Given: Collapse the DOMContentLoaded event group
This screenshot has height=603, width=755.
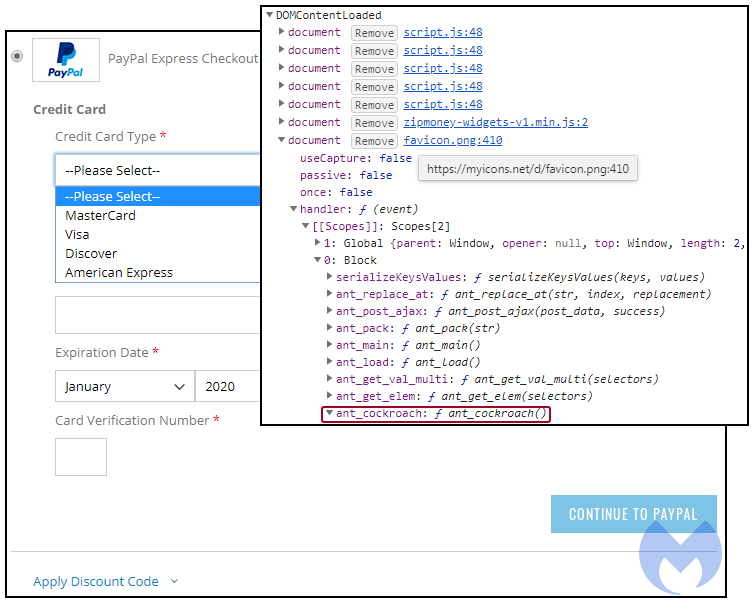Looking at the screenshot, I should pos(269,15).
